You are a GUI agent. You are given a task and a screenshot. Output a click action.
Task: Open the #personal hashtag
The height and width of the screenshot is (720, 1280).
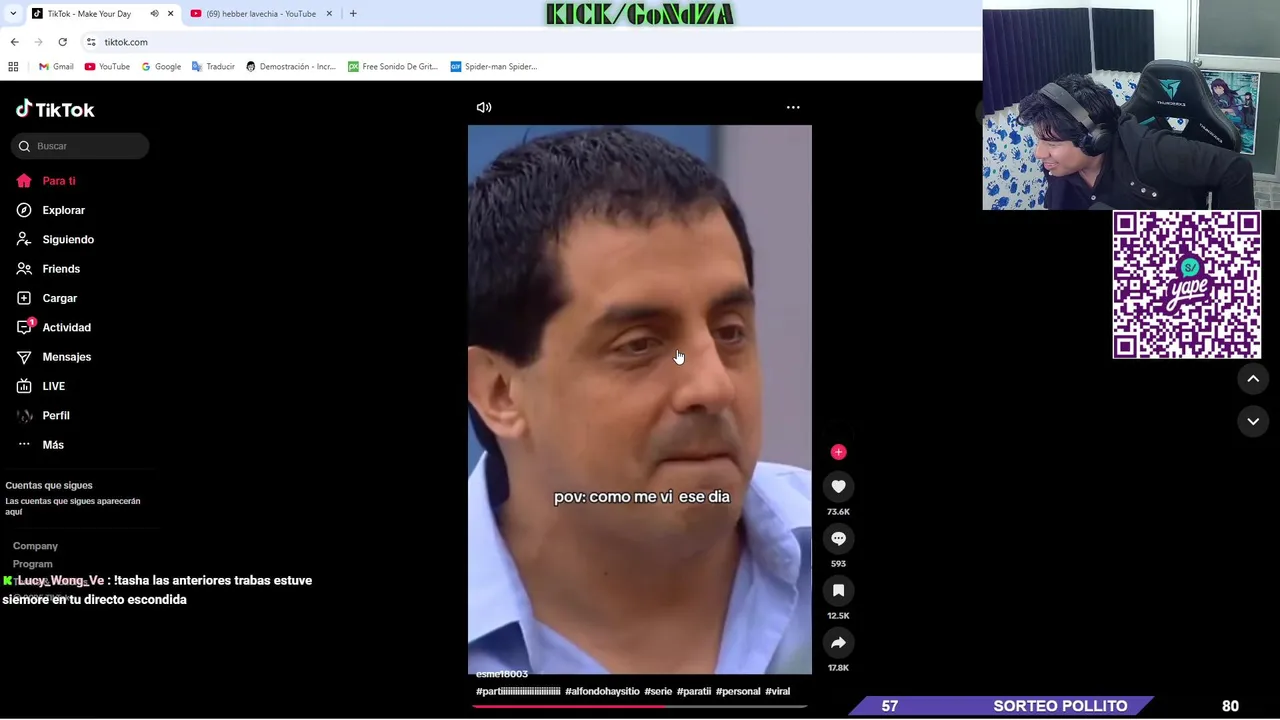click(x=738, y=691)
